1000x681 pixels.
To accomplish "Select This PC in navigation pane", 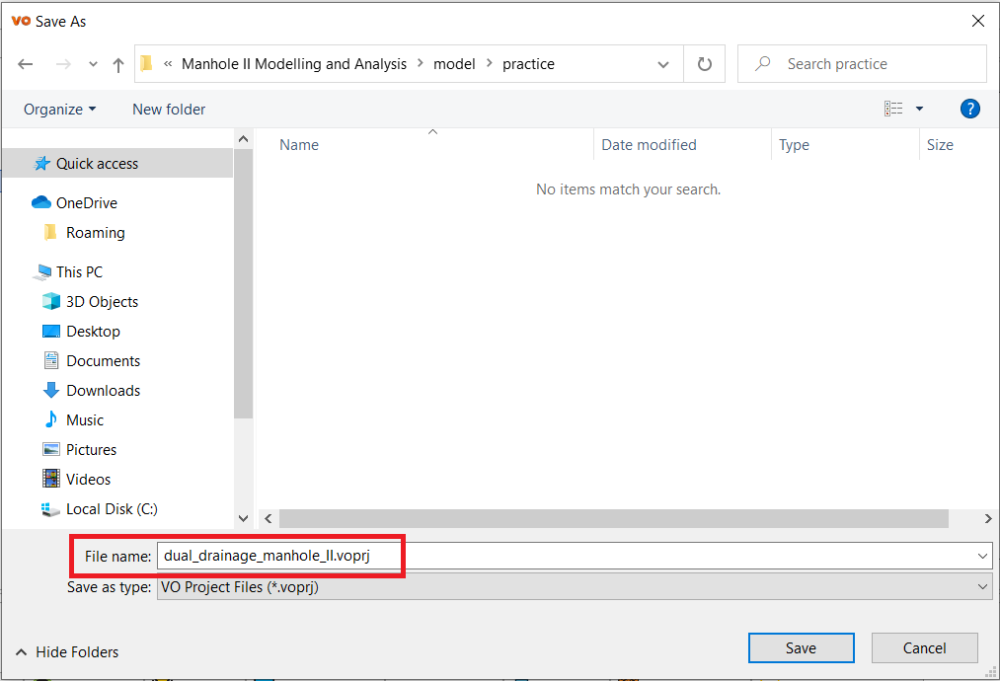I will coord(79,272).
